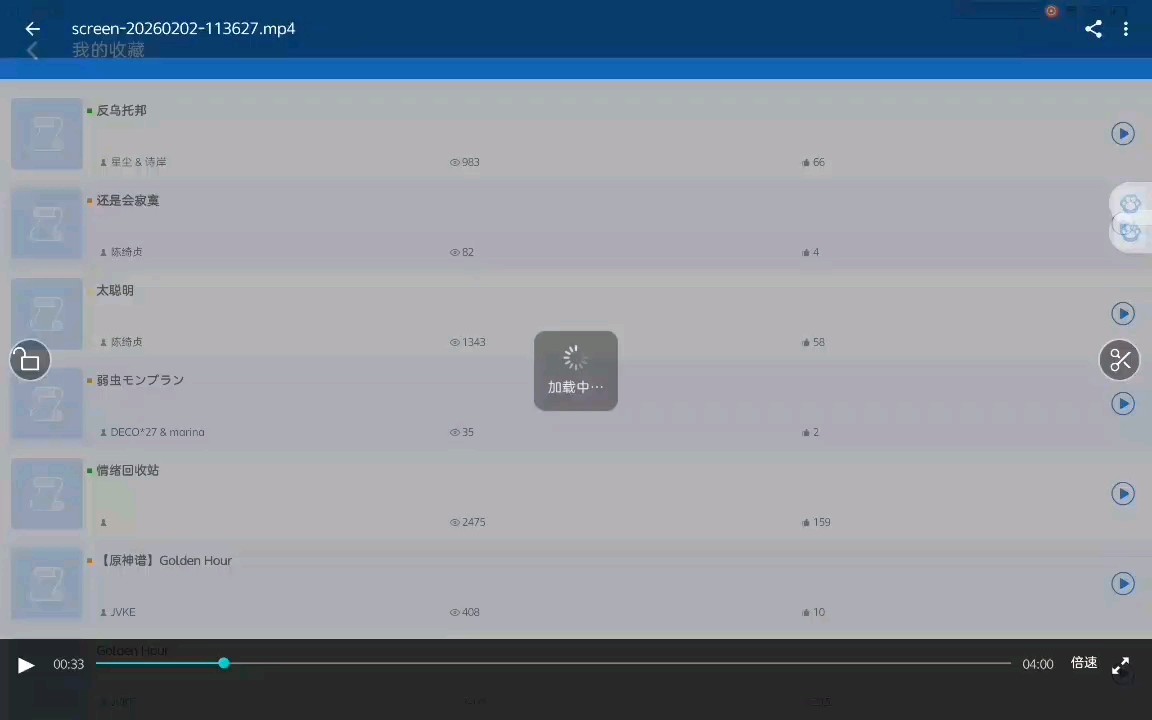Image resolution: width=1152 pixels, height=720 pixels.
Task: Toggle fullscreen with the expand arrows icon
Action: coord(1121,665)
